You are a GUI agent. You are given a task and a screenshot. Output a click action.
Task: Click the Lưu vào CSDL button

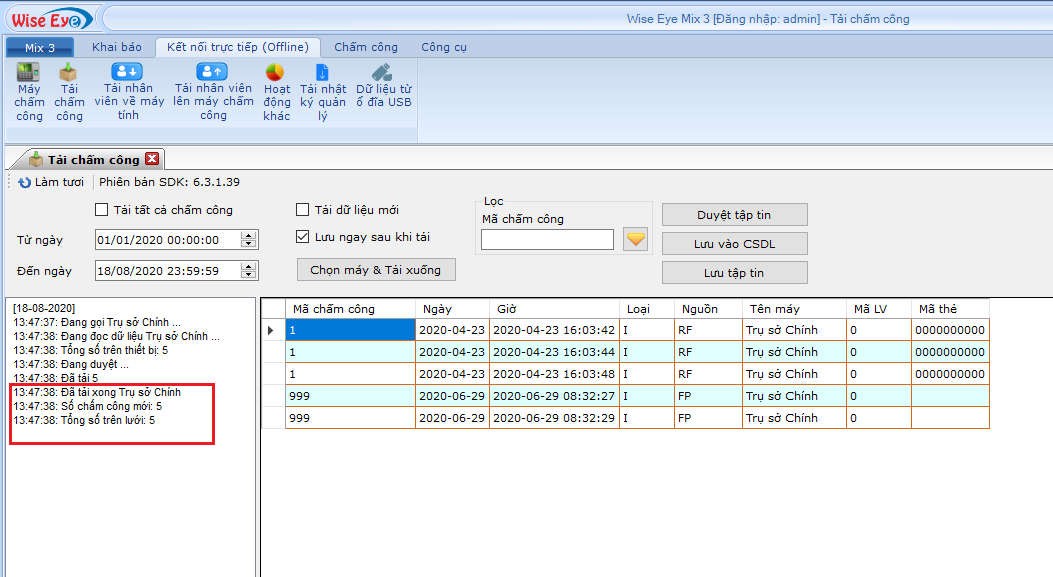(734, 244)
